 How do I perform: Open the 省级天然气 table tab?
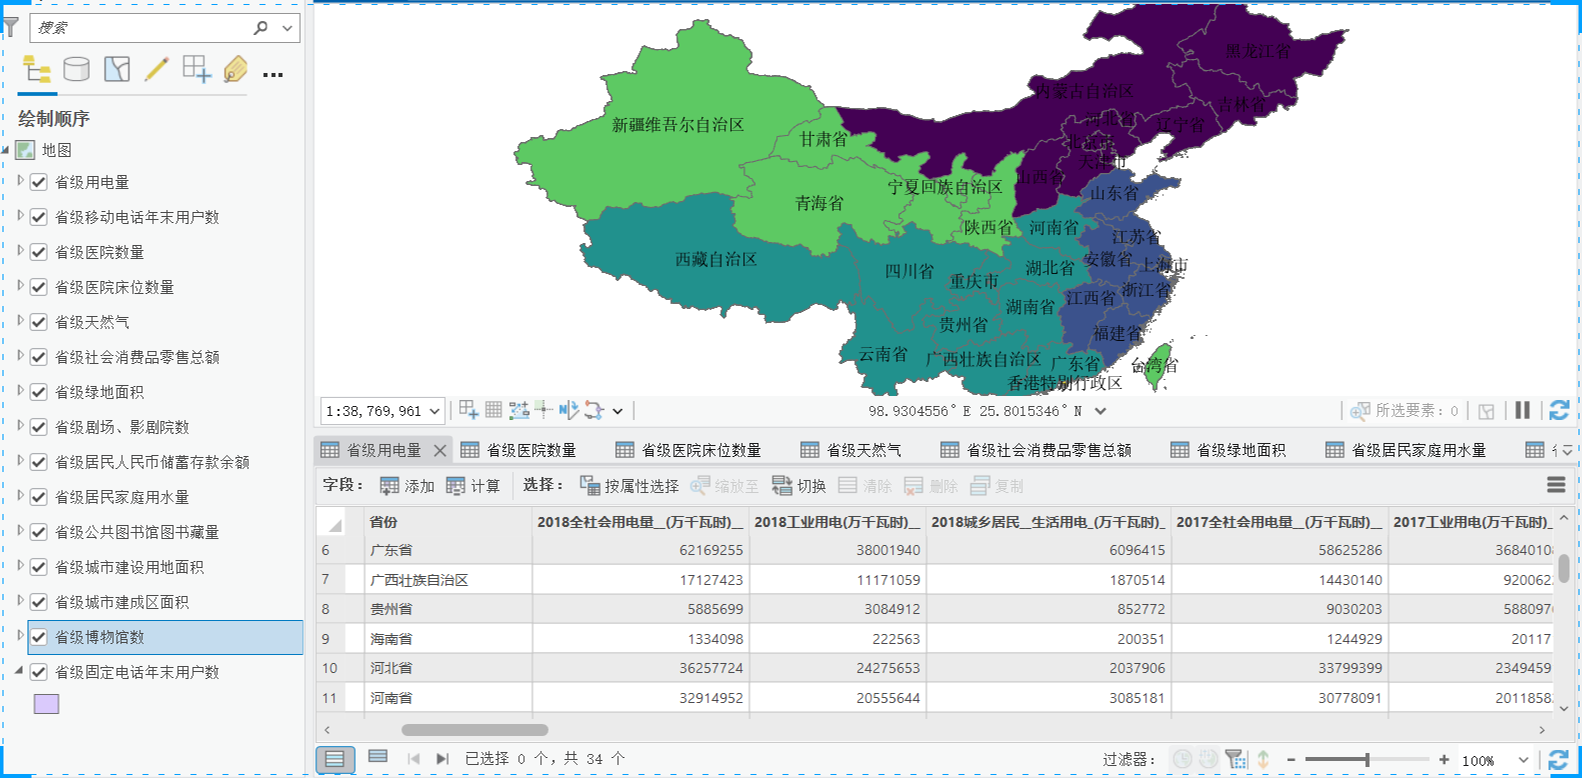click(x=852, y=451)
